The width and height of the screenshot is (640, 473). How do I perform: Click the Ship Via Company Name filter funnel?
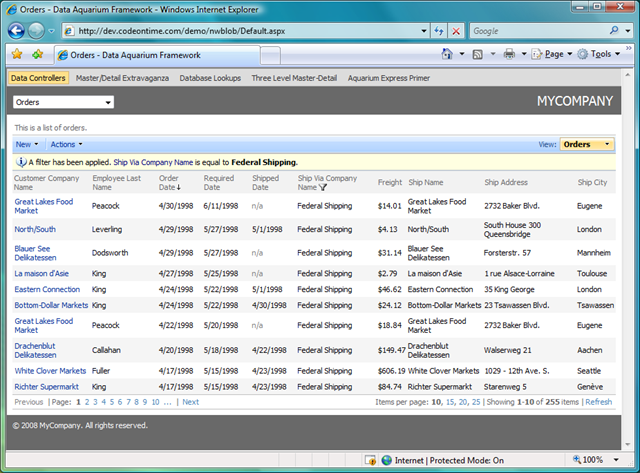pos(323,187)
